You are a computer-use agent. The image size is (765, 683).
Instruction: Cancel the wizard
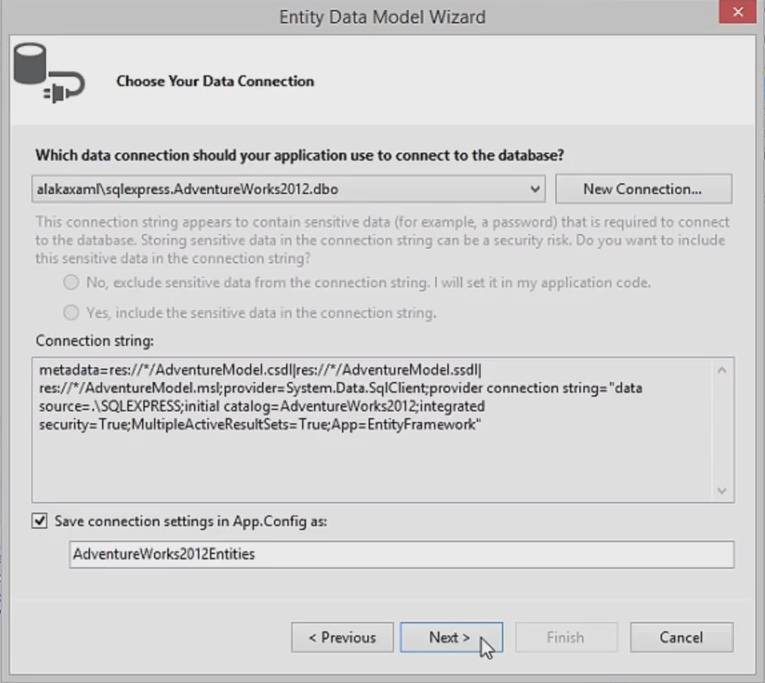pyautogui.click(x=682, y=637)
